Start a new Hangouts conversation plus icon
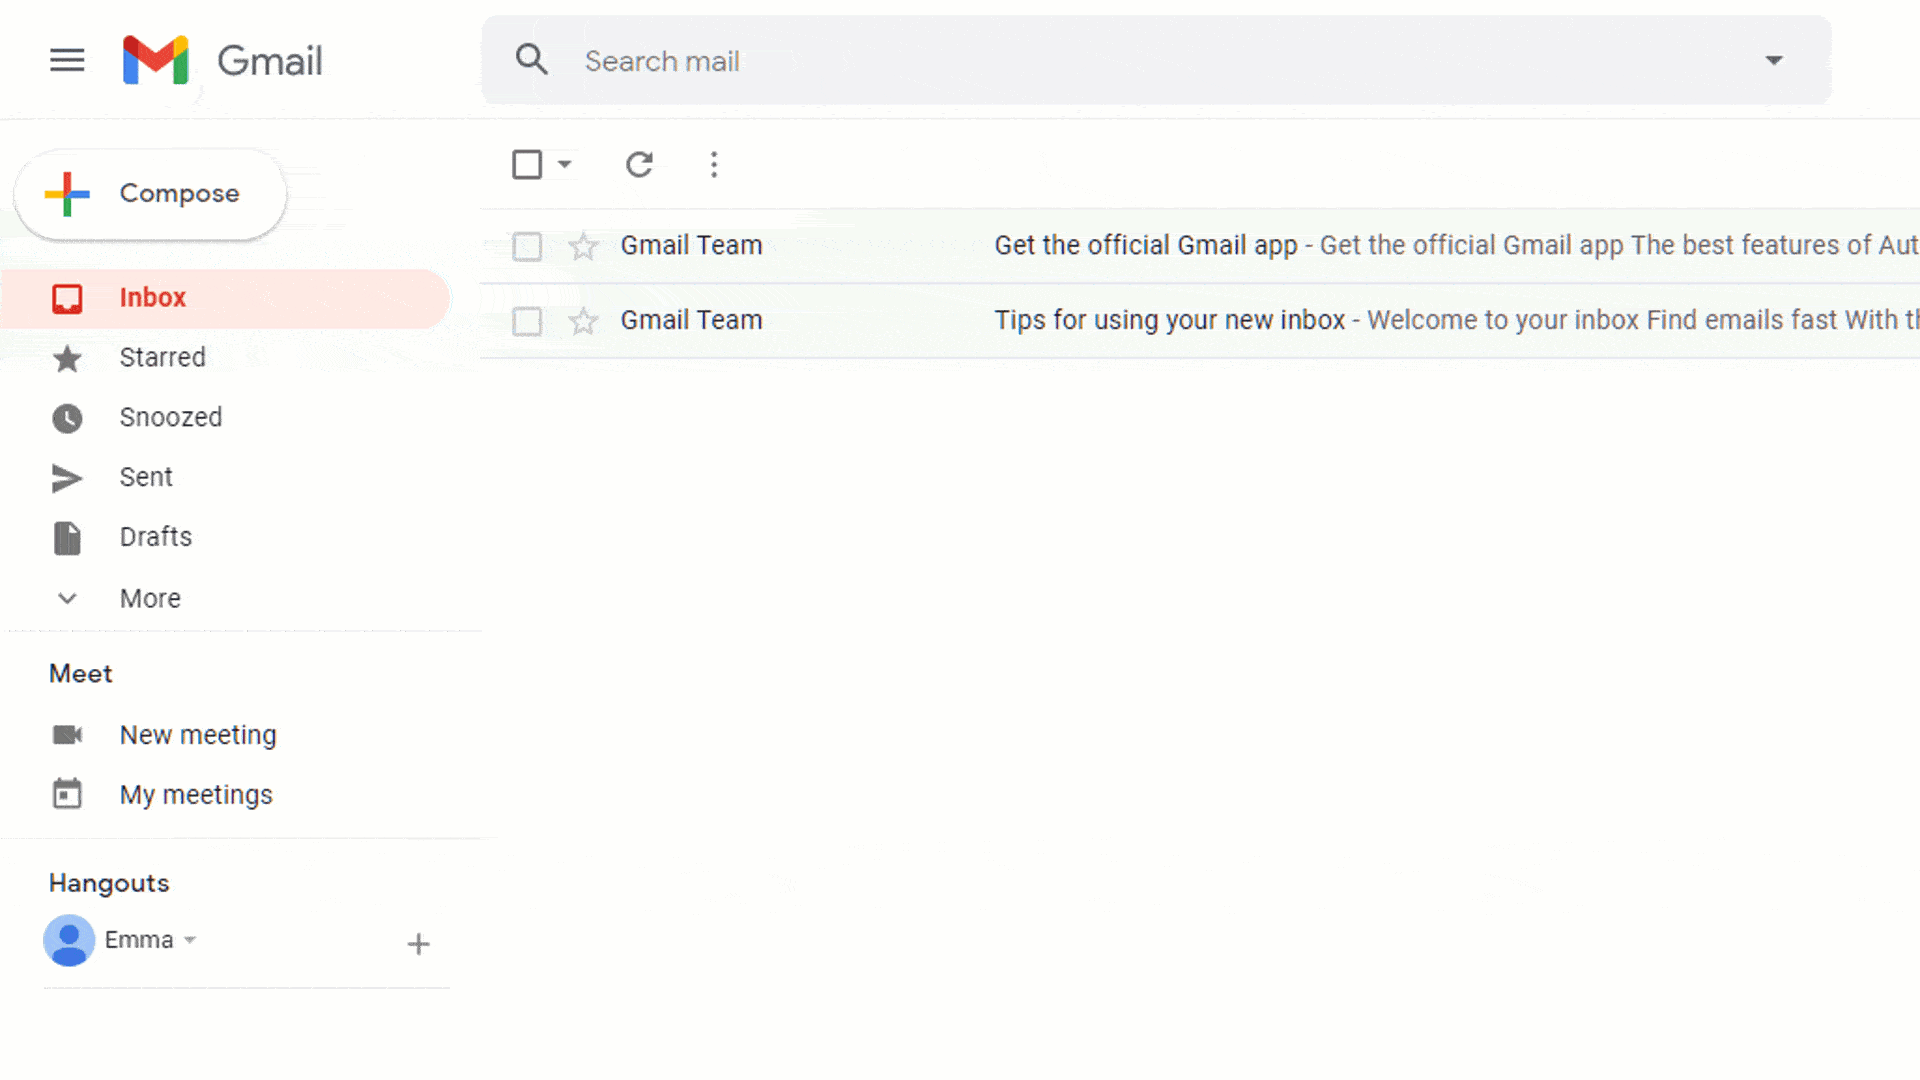Viewport: 1920px width, 1080px height. point(418,943)
